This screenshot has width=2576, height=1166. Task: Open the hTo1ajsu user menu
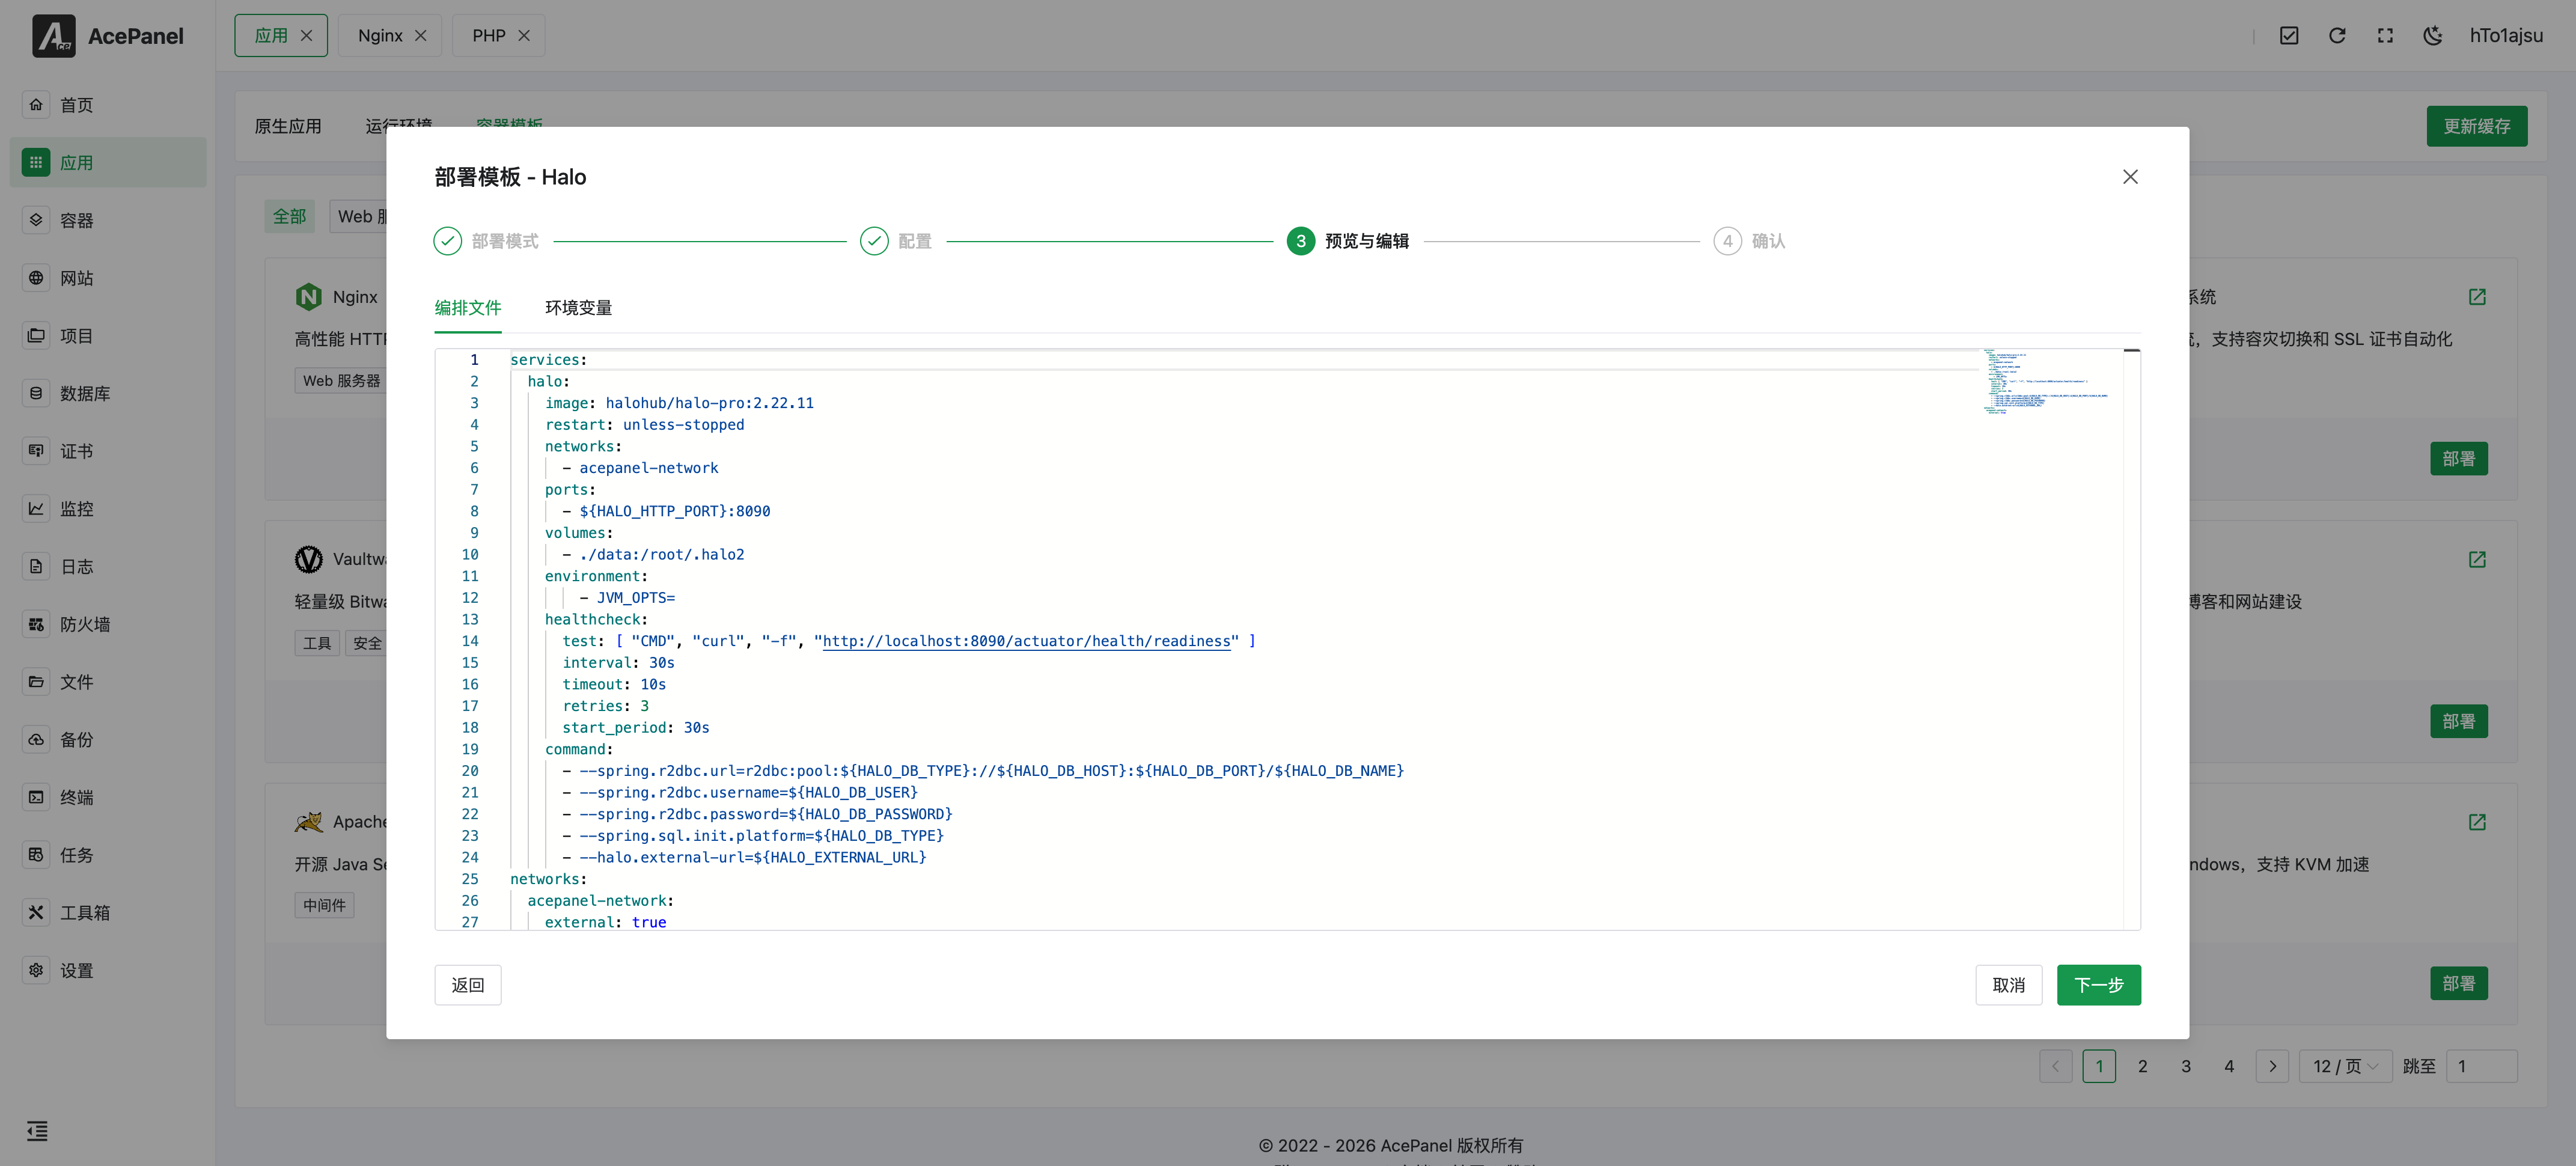point(2506,36)
